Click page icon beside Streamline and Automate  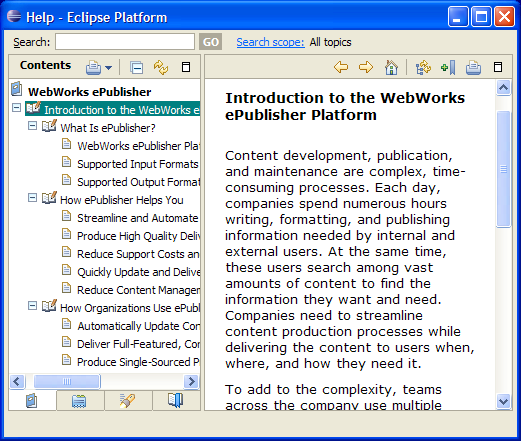pos(67,216)
